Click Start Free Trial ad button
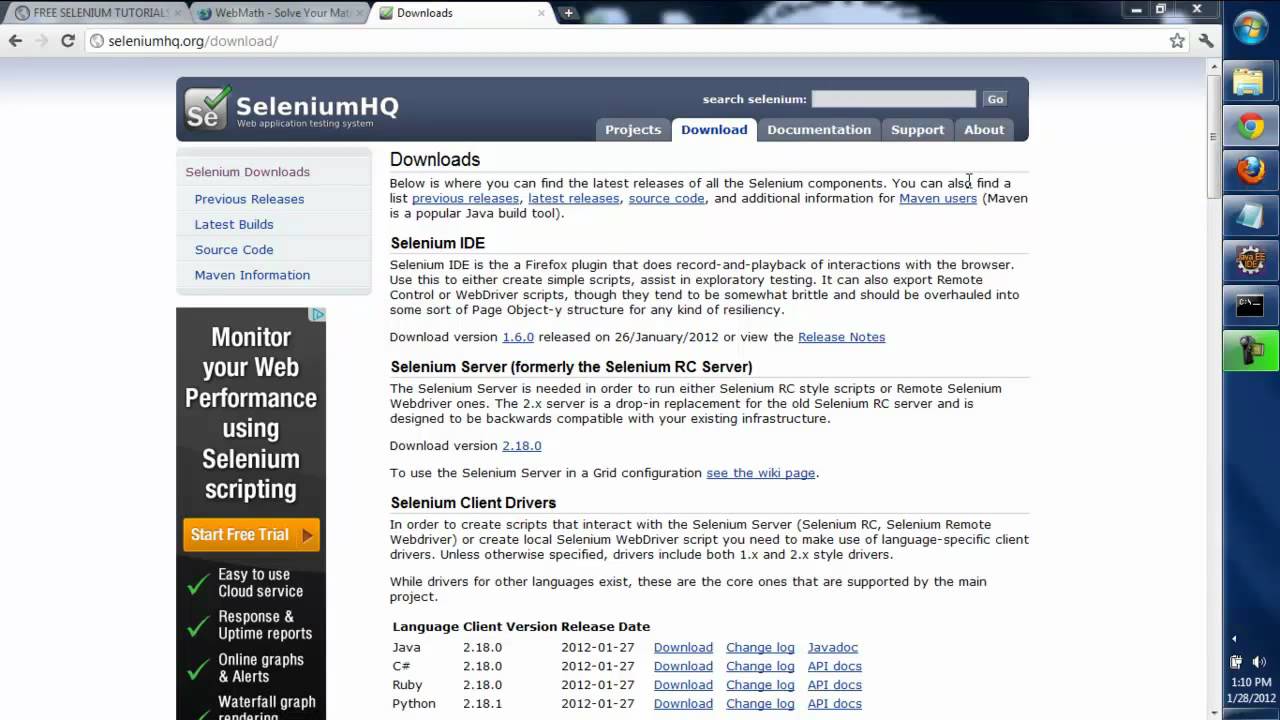This screenshot has height=720, width=1280. tap(251, 535)
